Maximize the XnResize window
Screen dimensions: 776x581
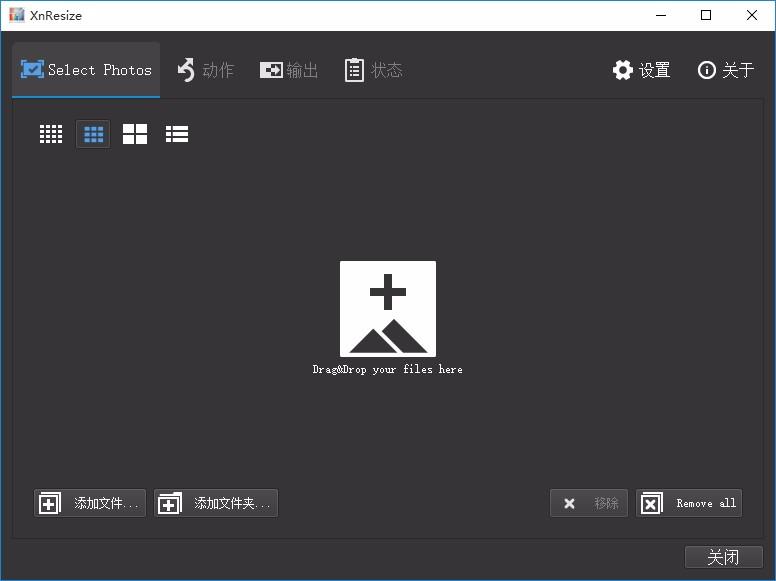[x=706, y=15]
